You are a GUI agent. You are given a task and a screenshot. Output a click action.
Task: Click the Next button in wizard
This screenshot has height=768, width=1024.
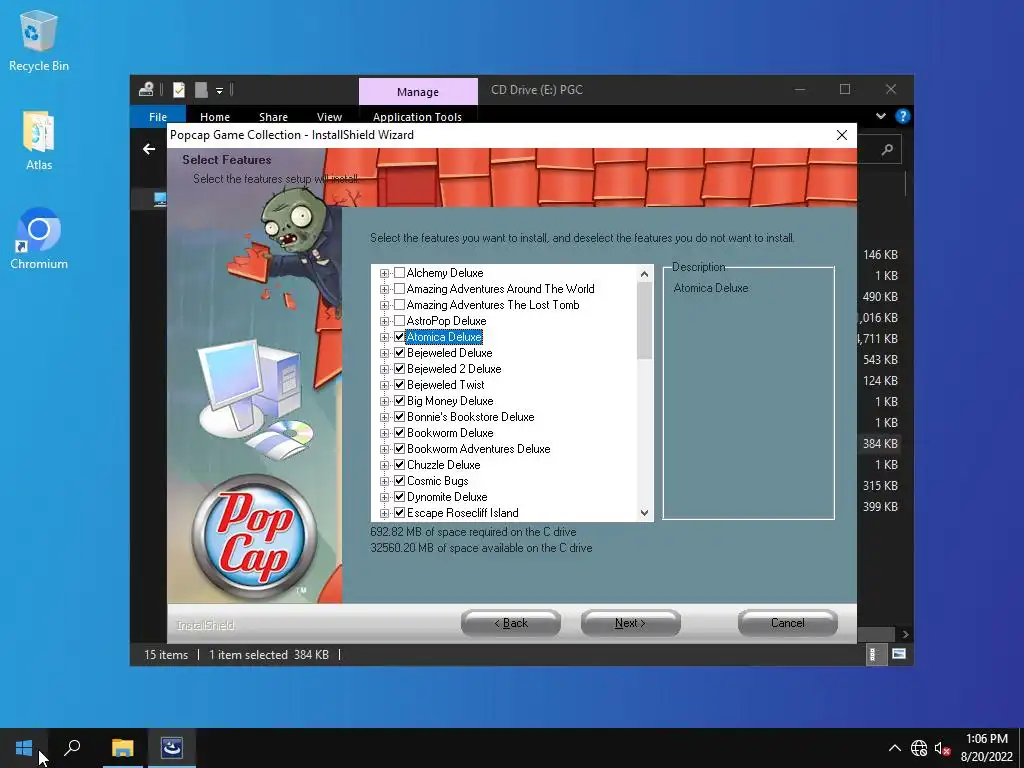pos(630,623)
